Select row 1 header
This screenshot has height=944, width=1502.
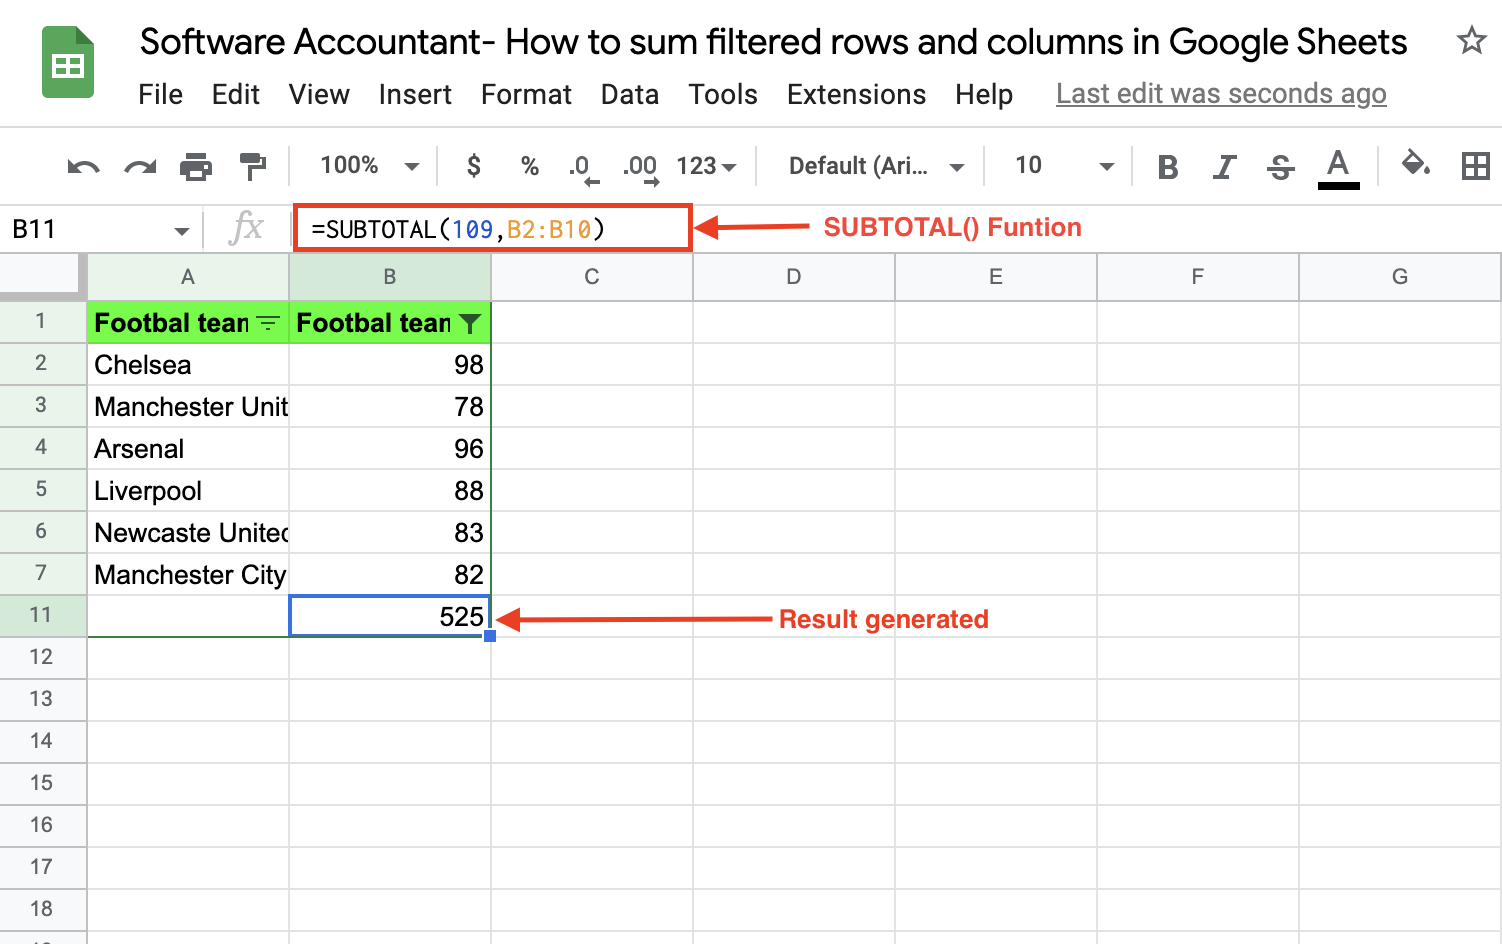(x=41, y=322)
